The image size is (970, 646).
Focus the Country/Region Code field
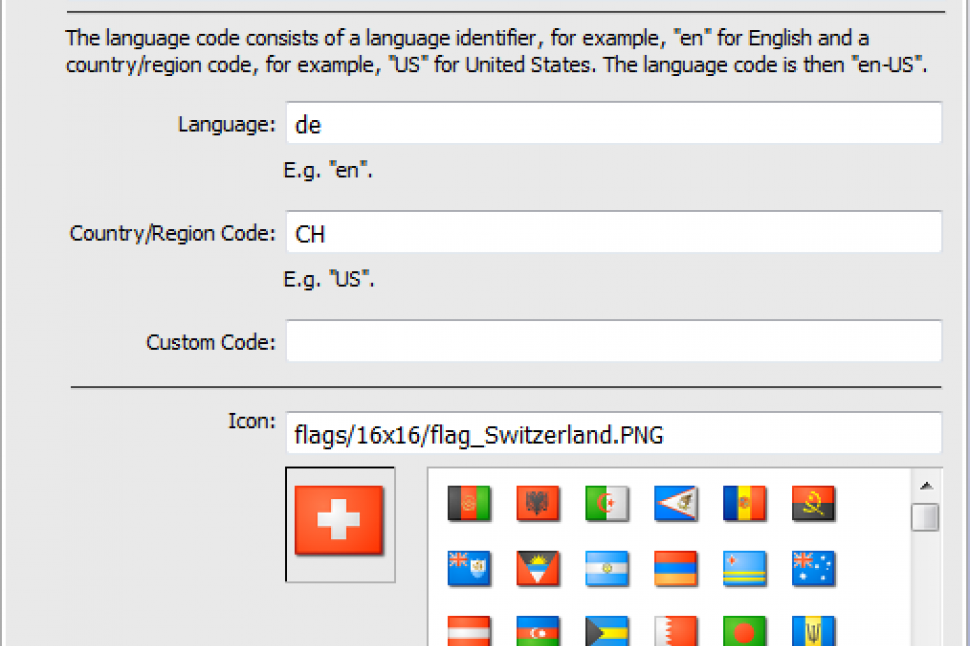(612, 233)
